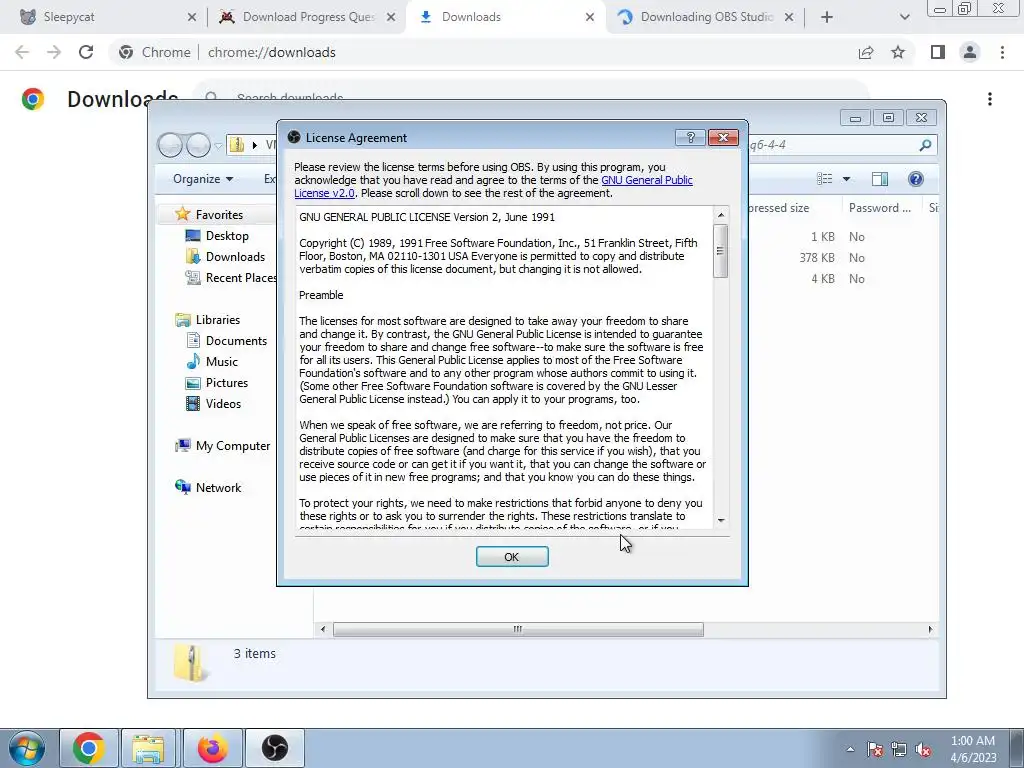The height and width of the screenshot is (768, 1024).
Task: Expand Explorer navigation history dropdown arrow
Action: pyautogui.click(x=218, y=146)
